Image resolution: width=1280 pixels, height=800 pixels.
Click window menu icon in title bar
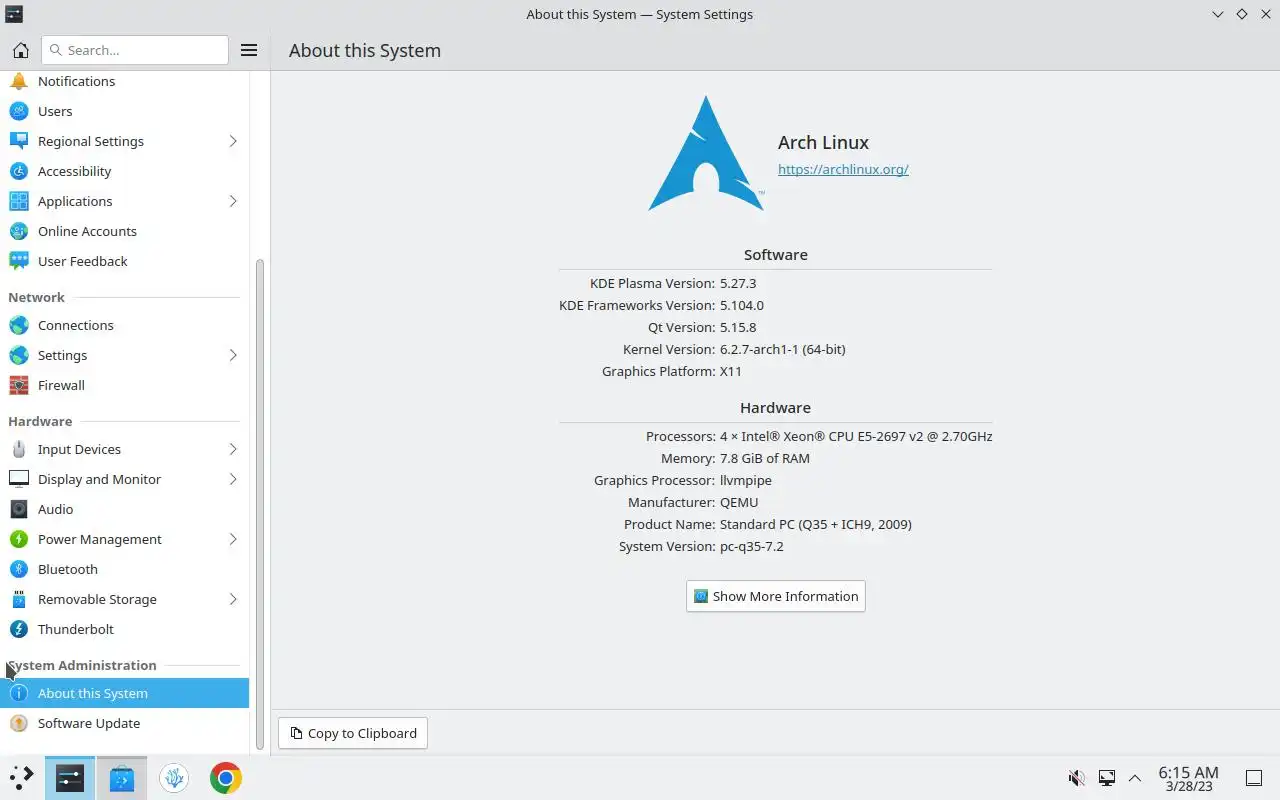13,14
